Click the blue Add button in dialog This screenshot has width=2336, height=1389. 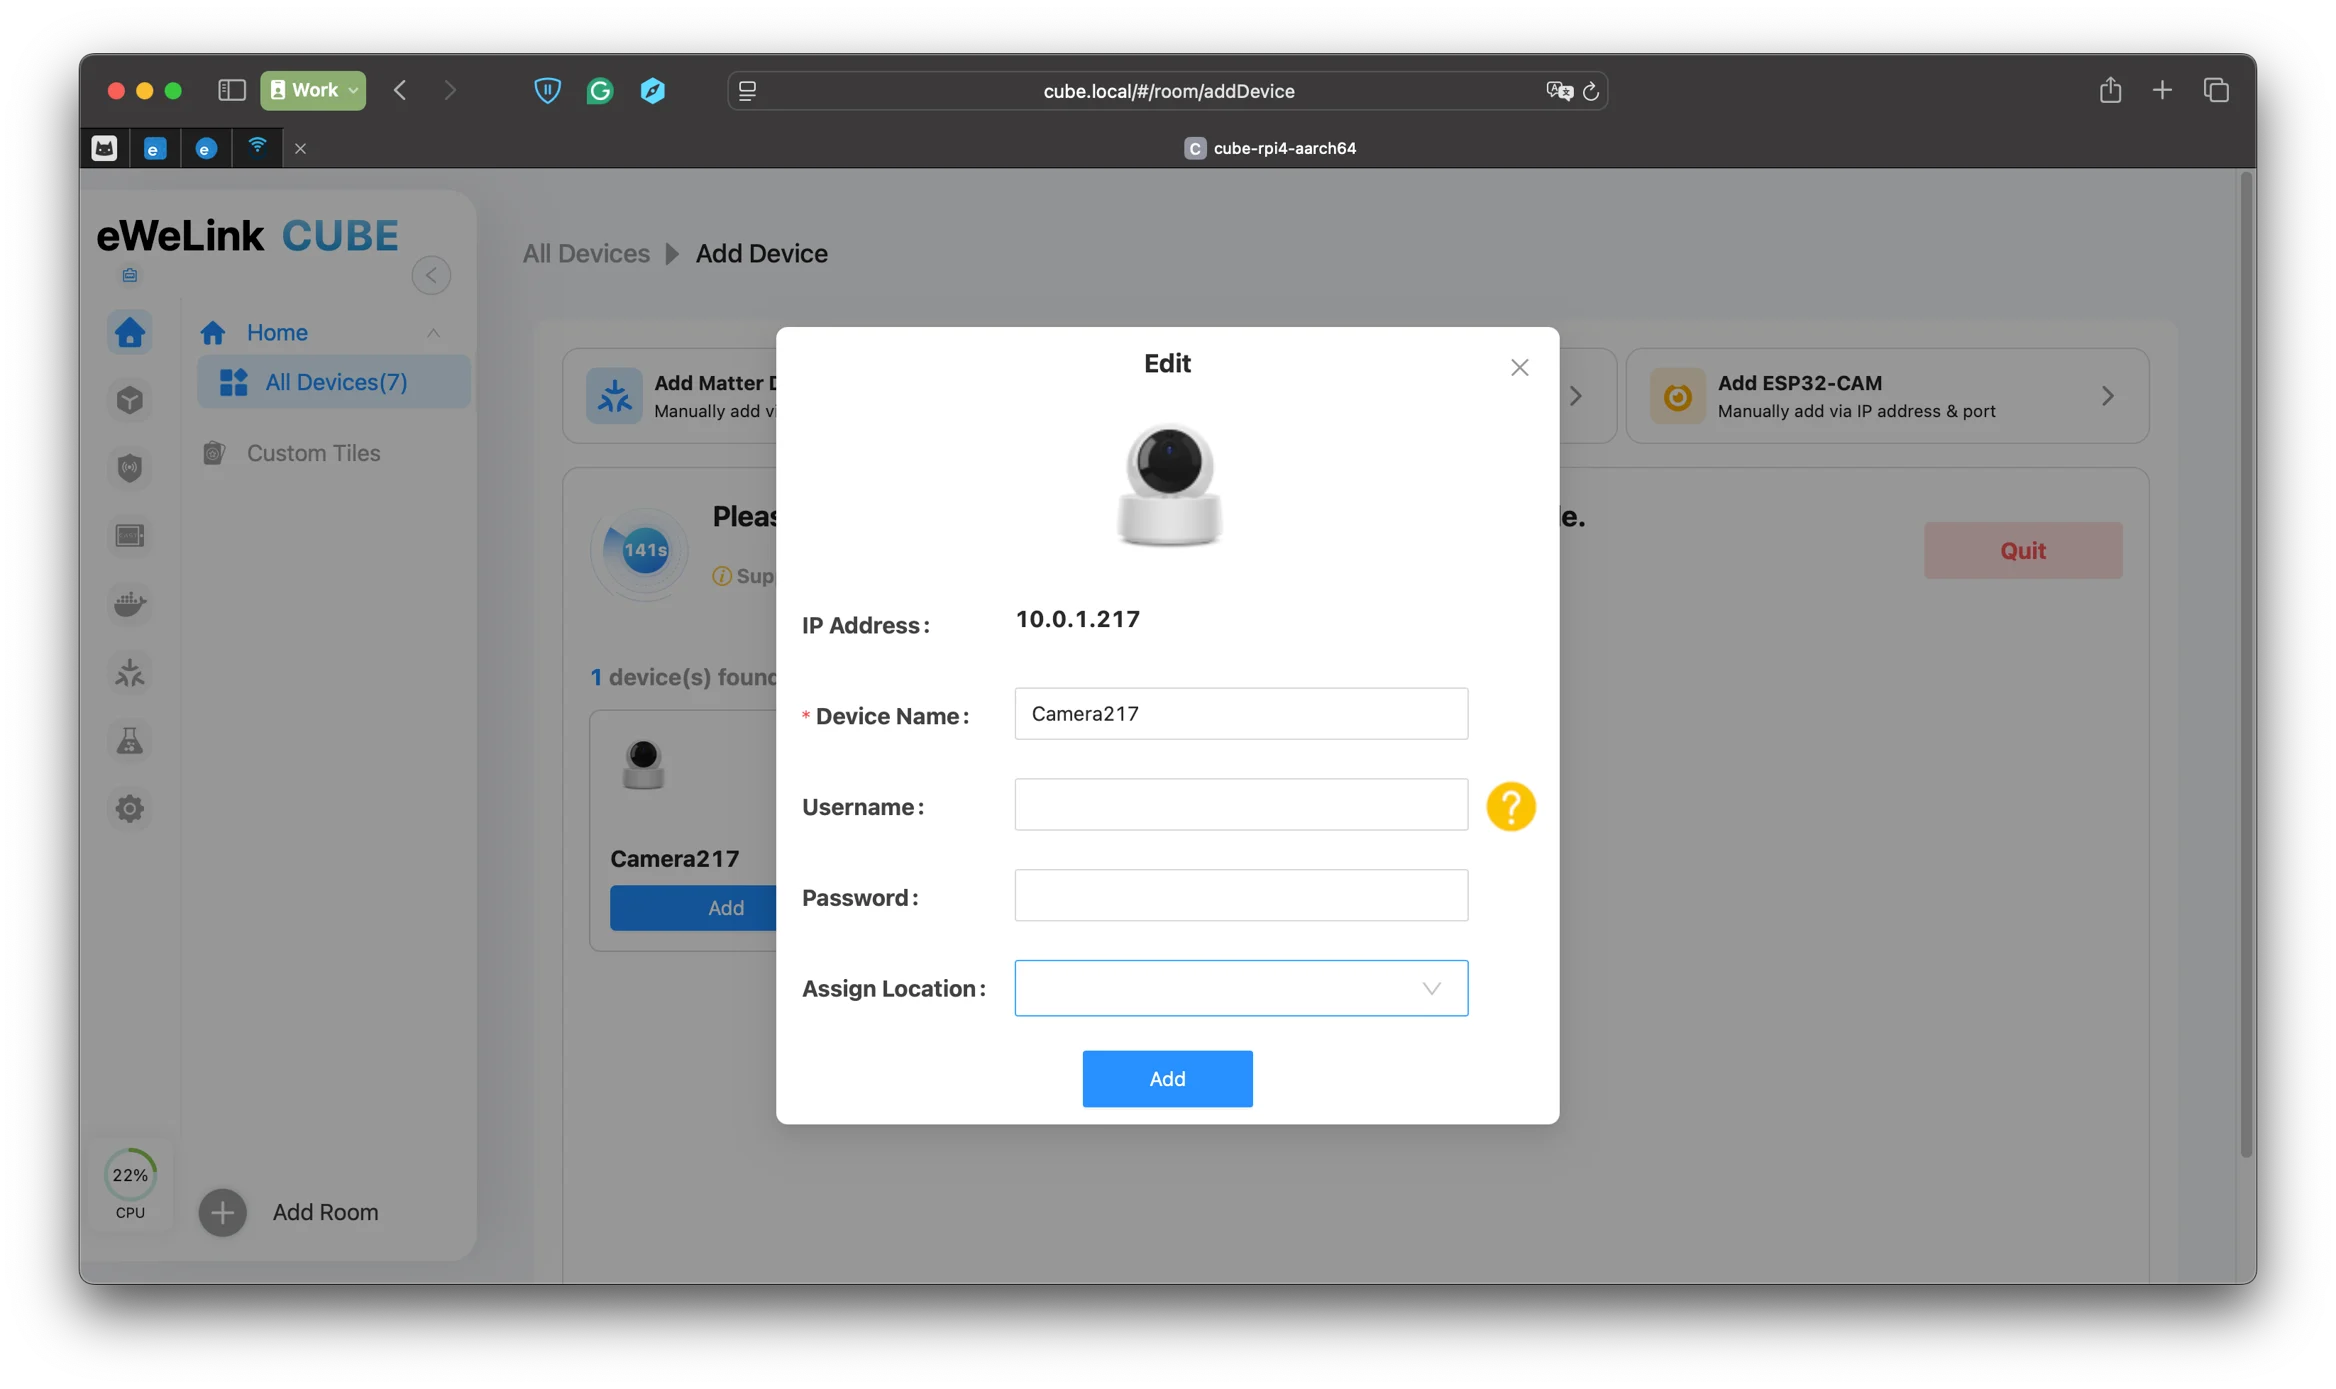coord(1167,1078)
